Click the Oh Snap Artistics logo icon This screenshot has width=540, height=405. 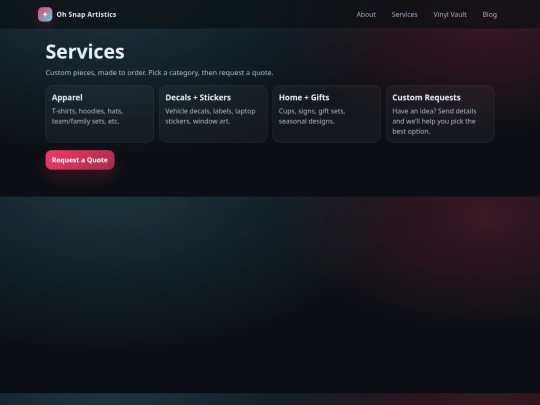(45, 14)
